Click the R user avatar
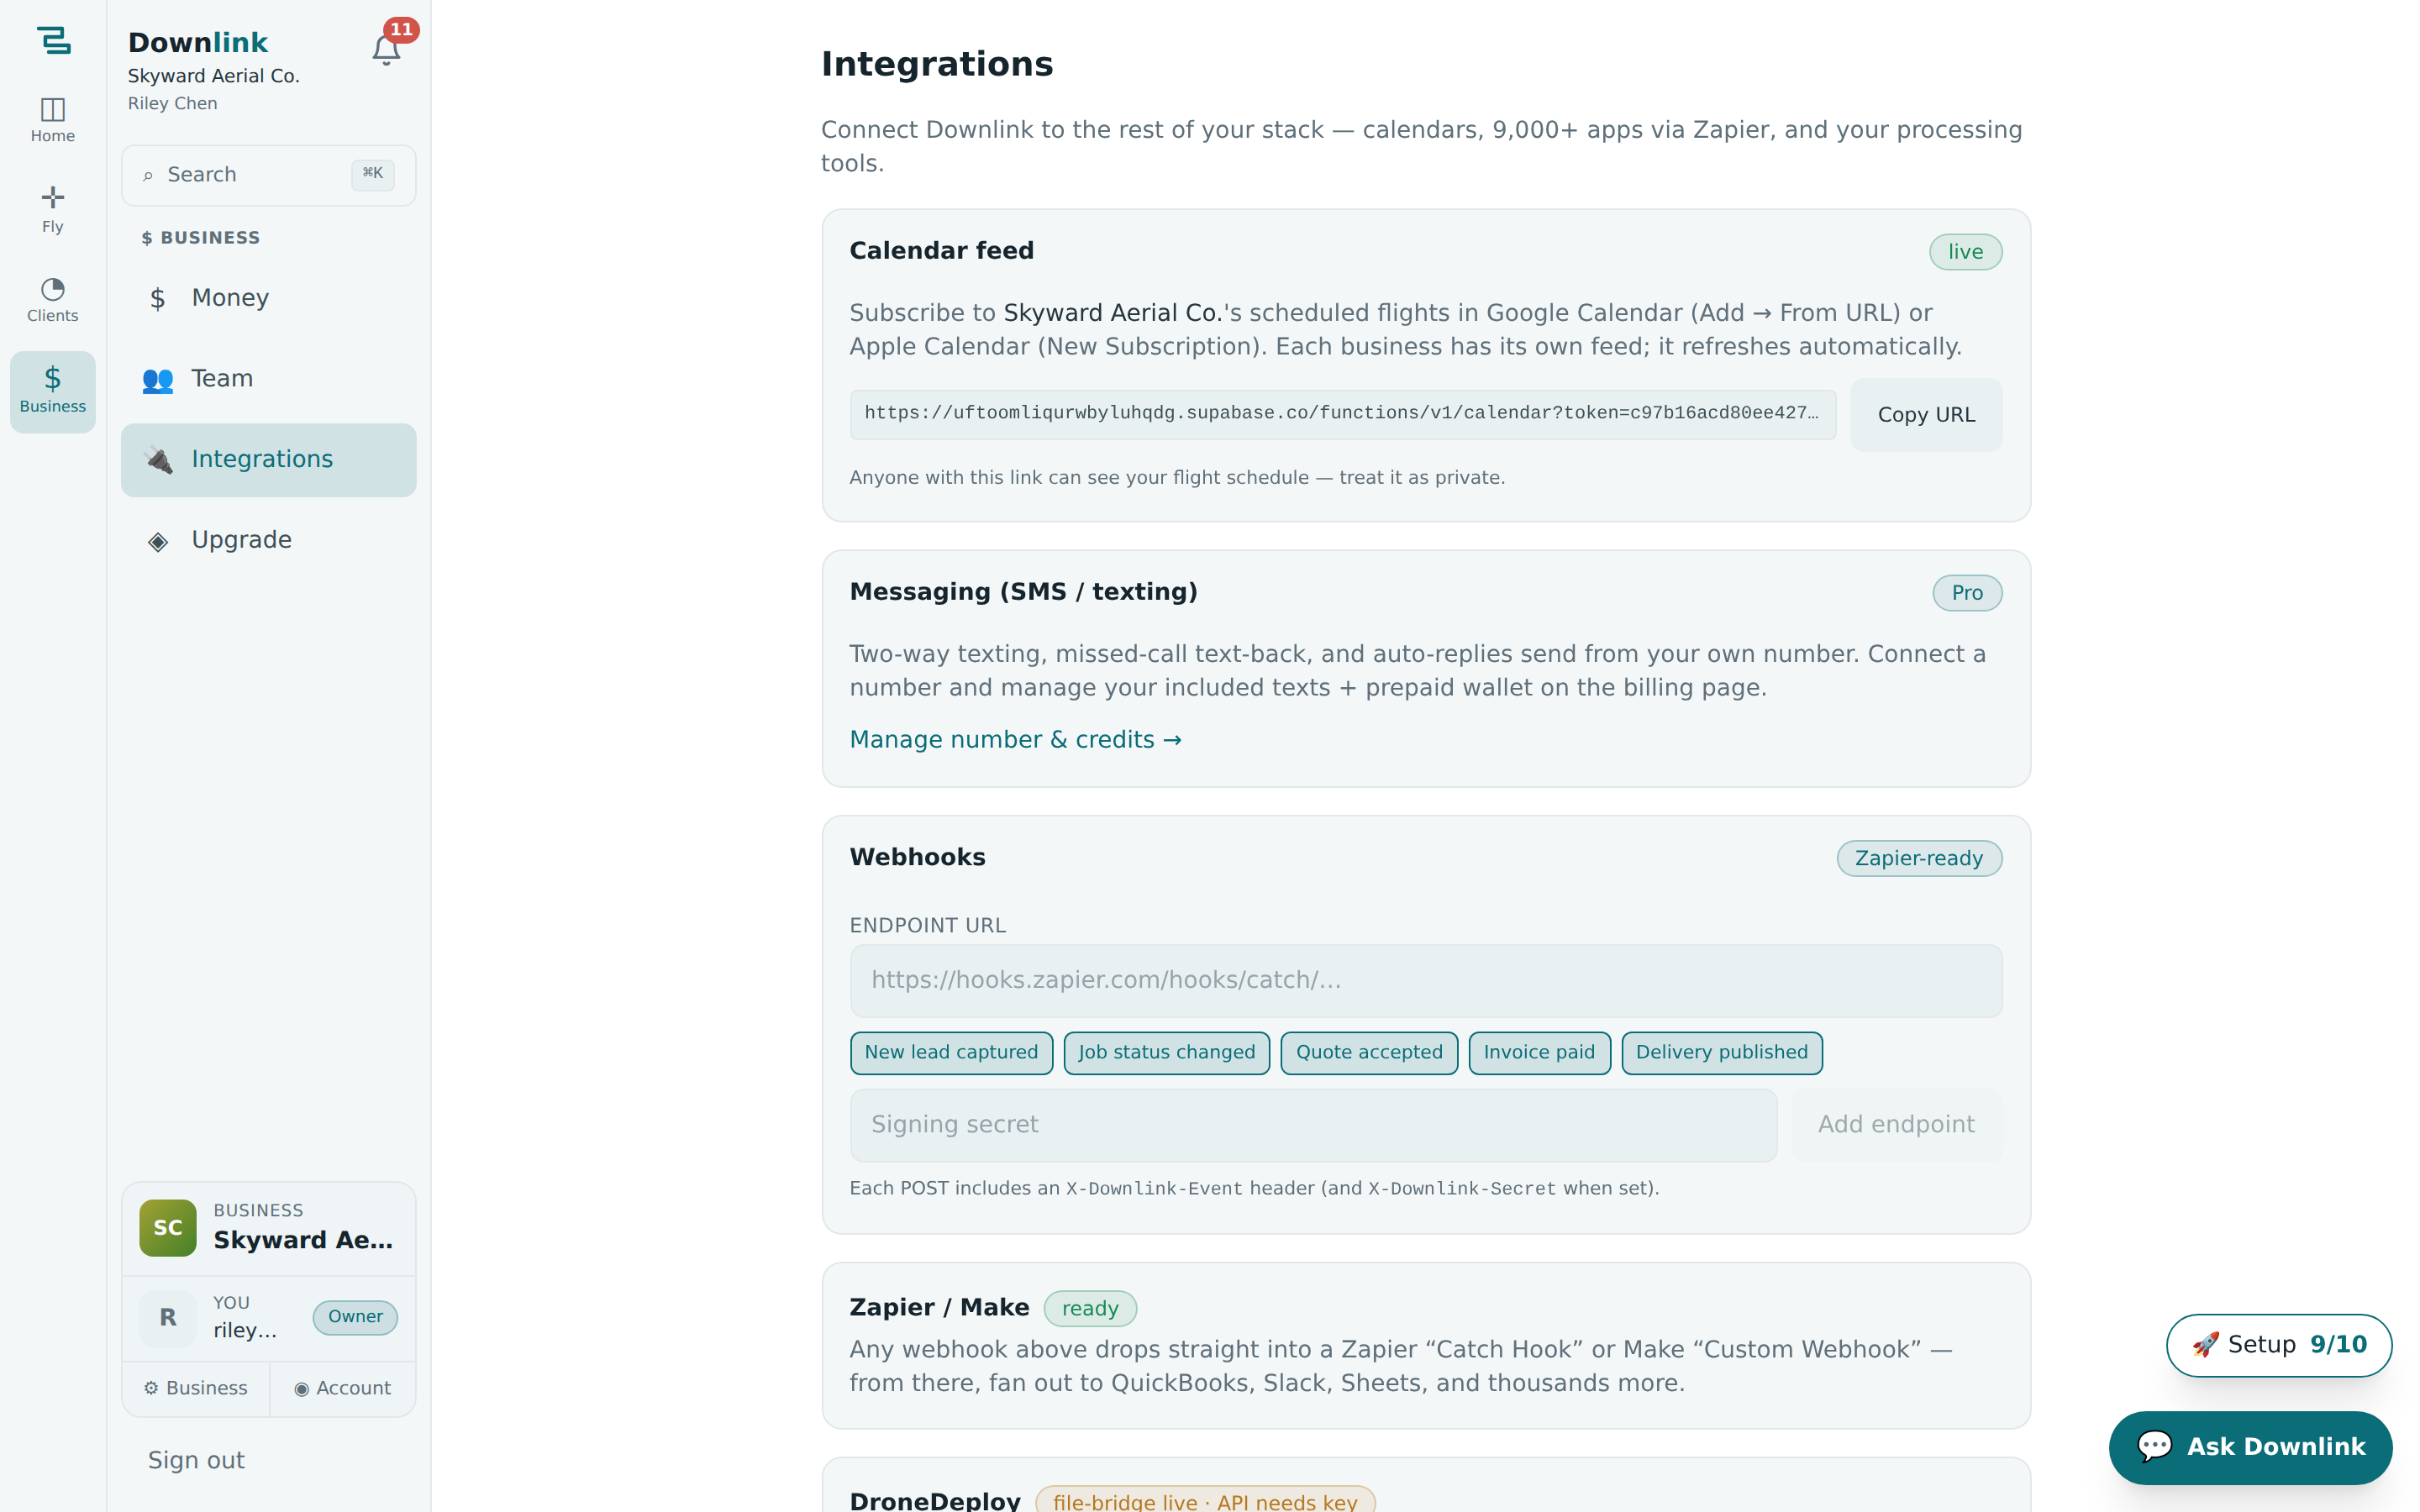 pos(167,1317)
